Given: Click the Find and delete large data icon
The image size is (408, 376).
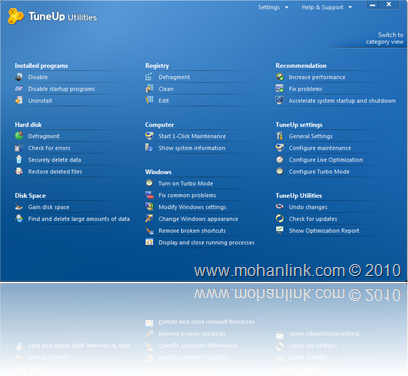Looking at the screenshot, I should pos(19,218).
